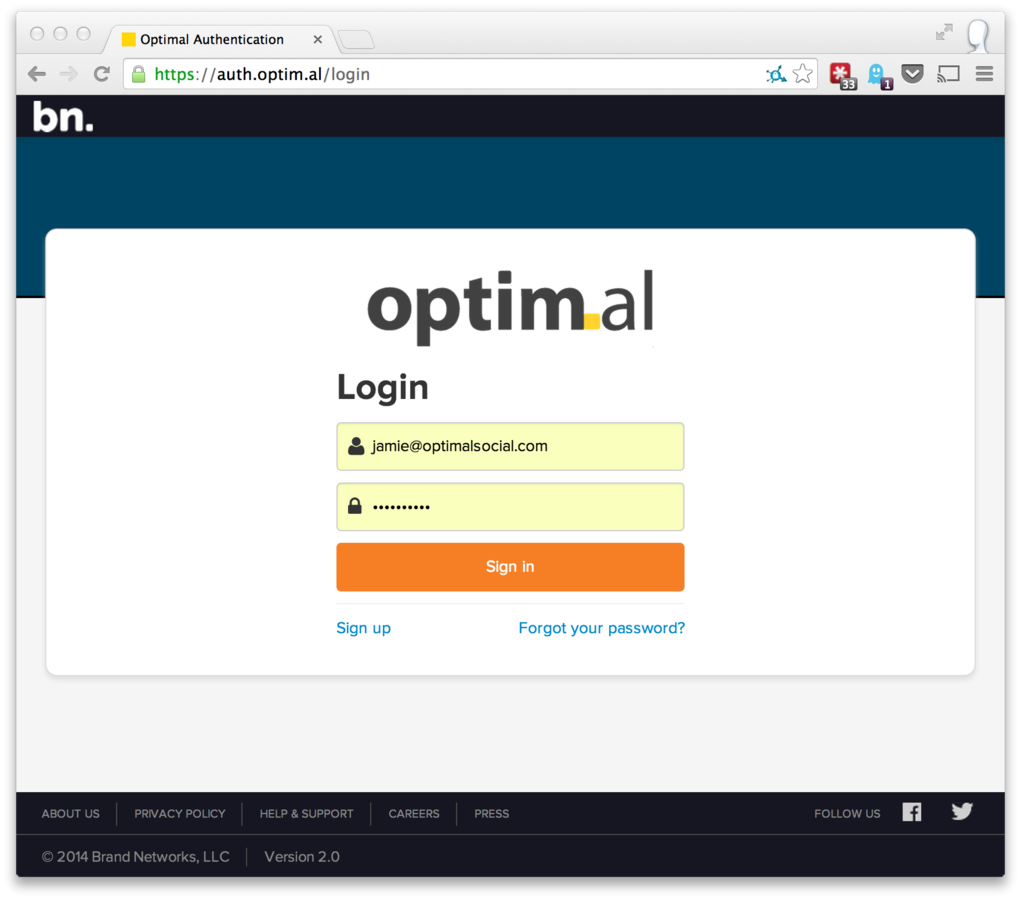Image resolution: width=1021 pixels, height=900 pixels.
Task: Click the address bar URL field
Action: tap(469, 74)
